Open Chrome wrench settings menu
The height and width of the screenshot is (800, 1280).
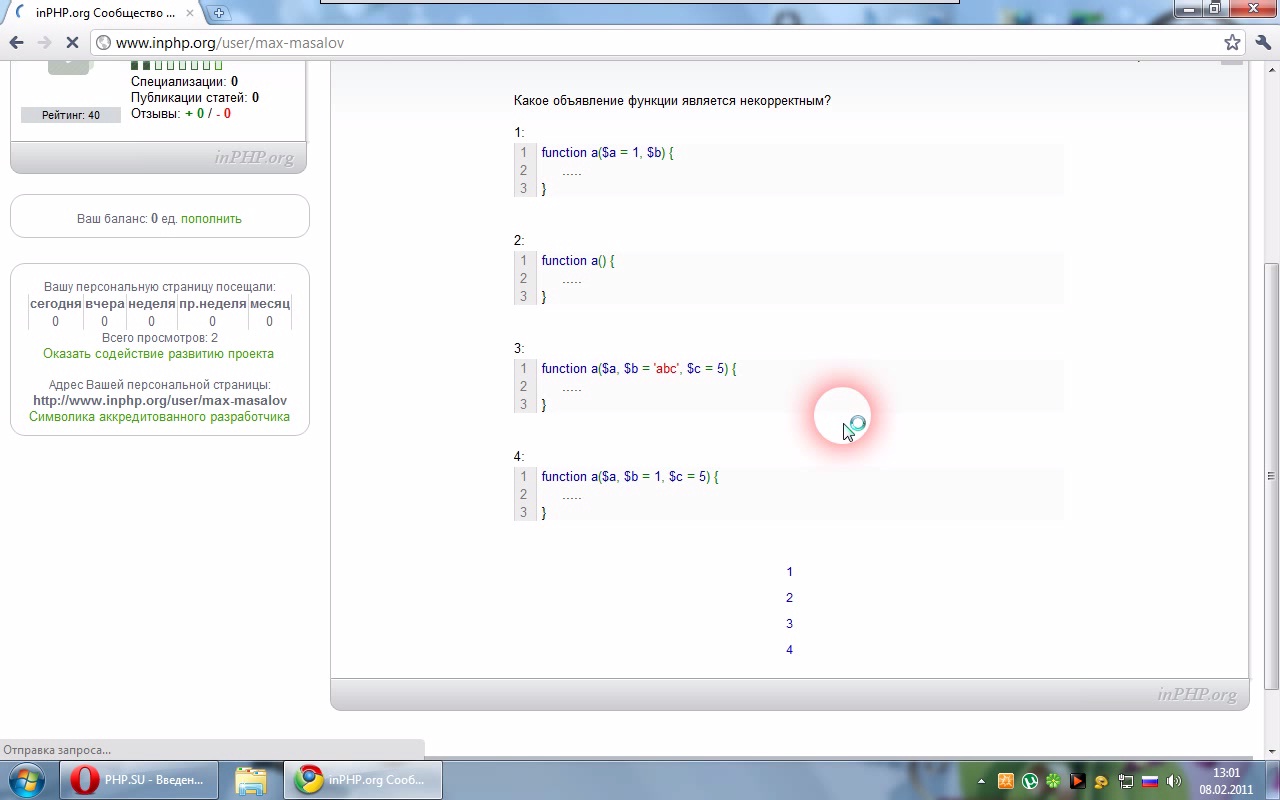1262,43
